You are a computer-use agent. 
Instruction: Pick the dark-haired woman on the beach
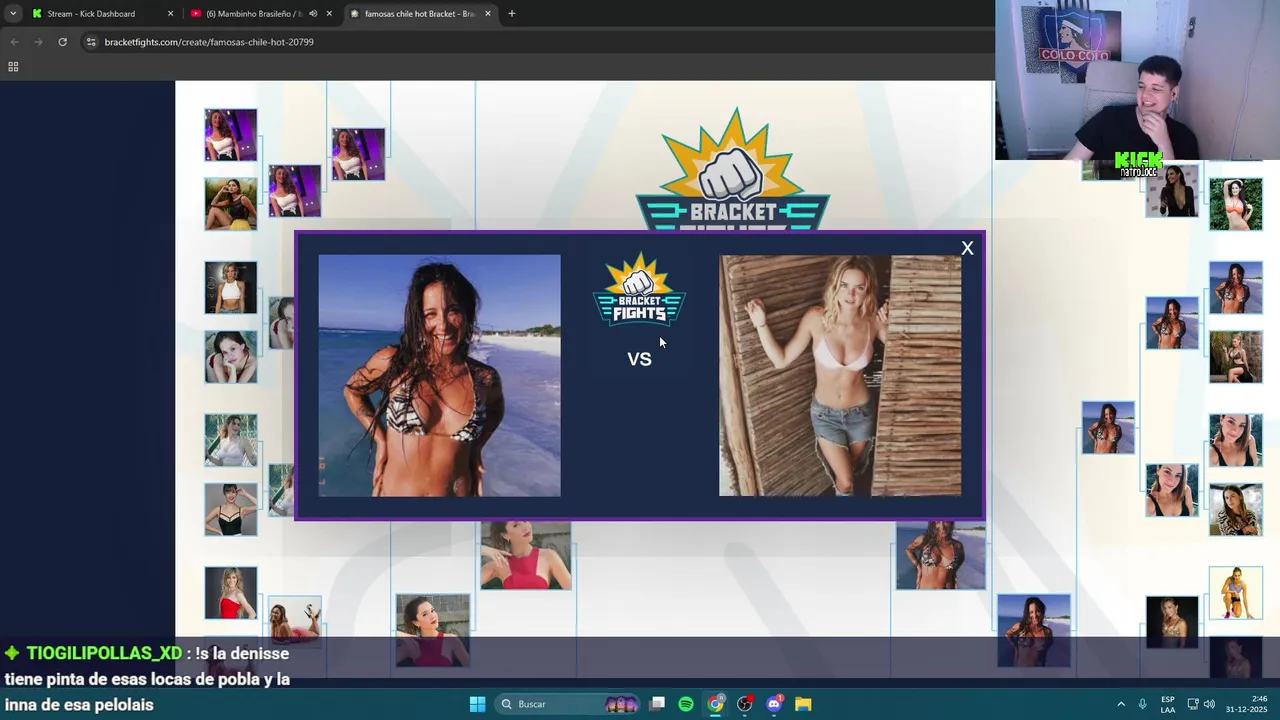pyautogui.click(x=439, y=375)
